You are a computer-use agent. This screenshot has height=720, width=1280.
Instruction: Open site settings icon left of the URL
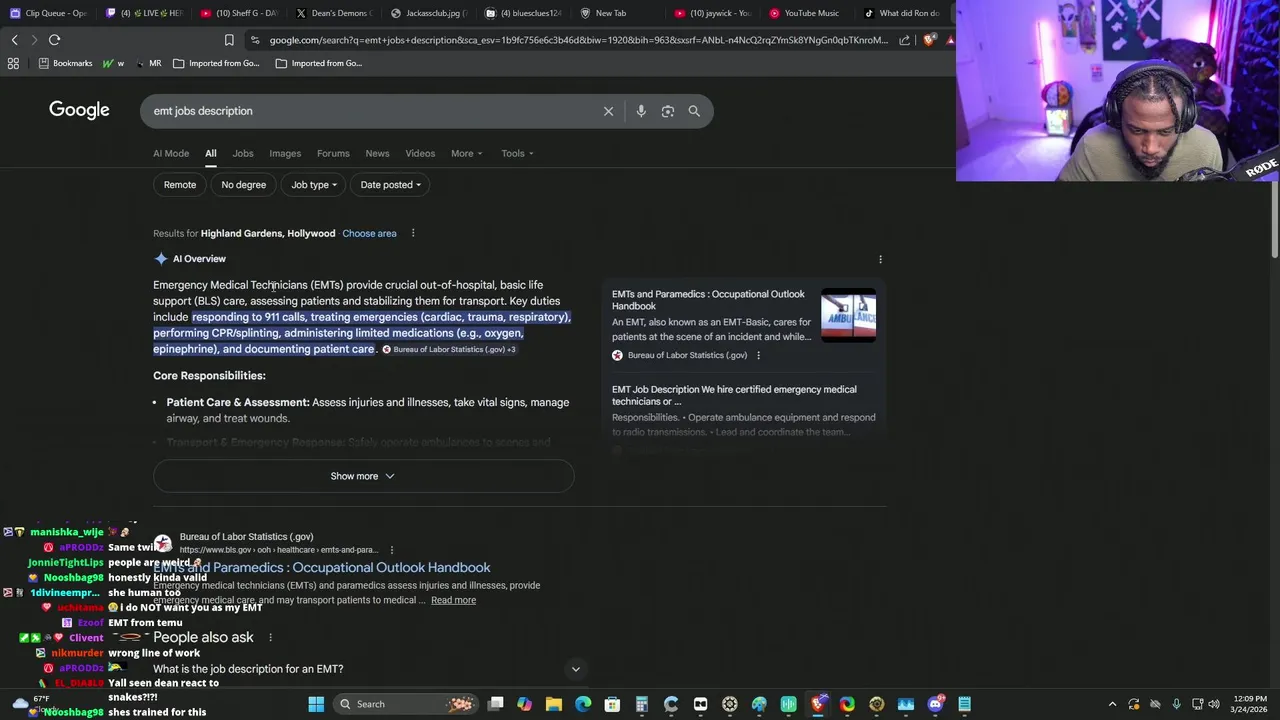click(255, 40)
